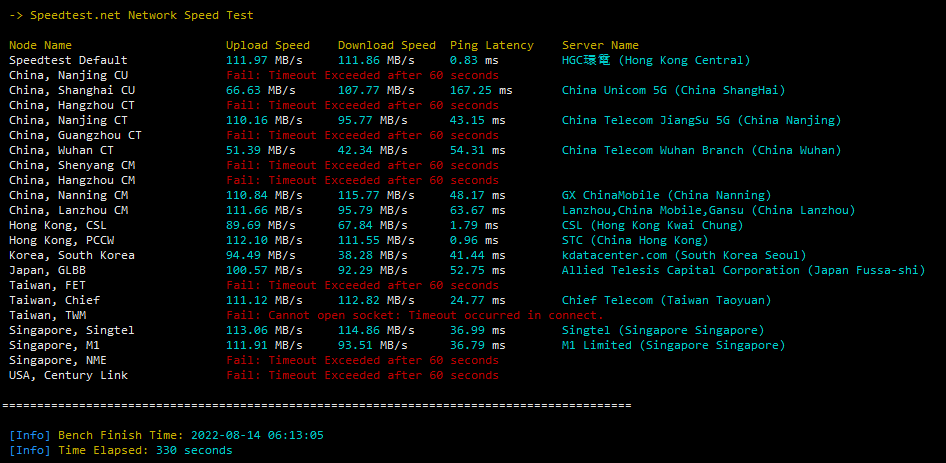Click the 'China, Nanning CM' node
The image size is (946, 463).
68,196
